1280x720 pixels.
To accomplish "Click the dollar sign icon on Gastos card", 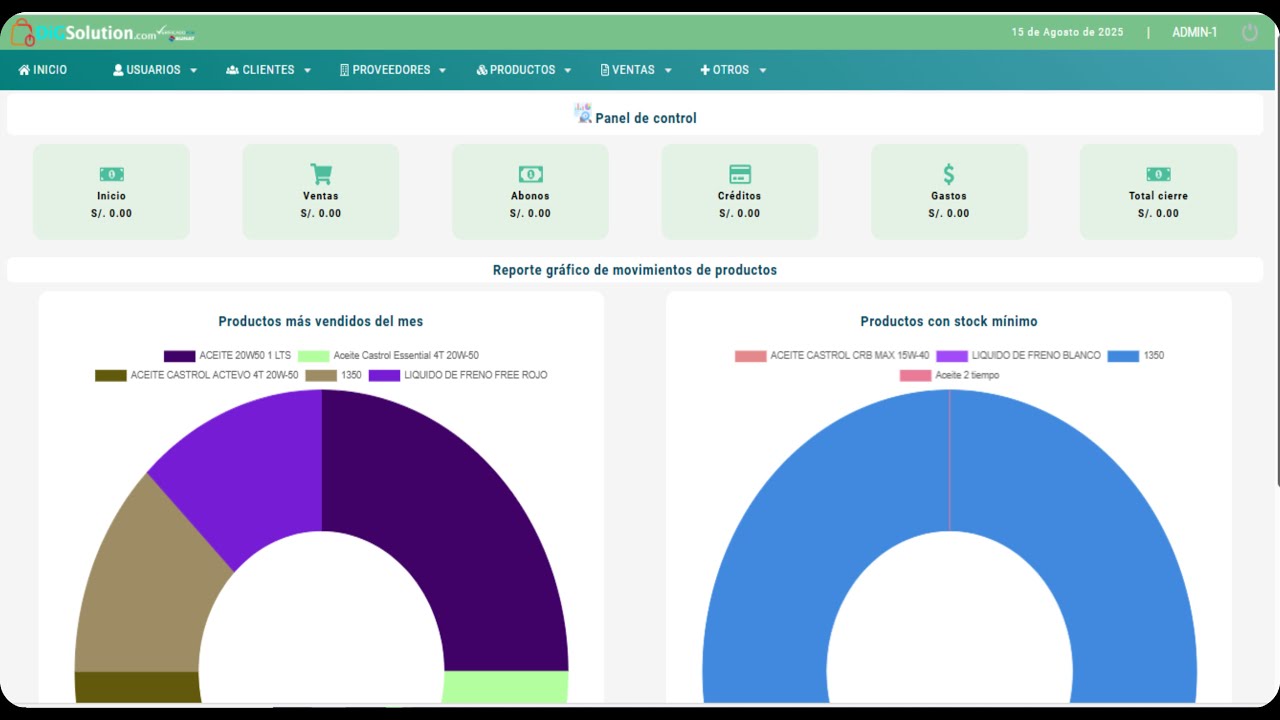I will (949, 174).
